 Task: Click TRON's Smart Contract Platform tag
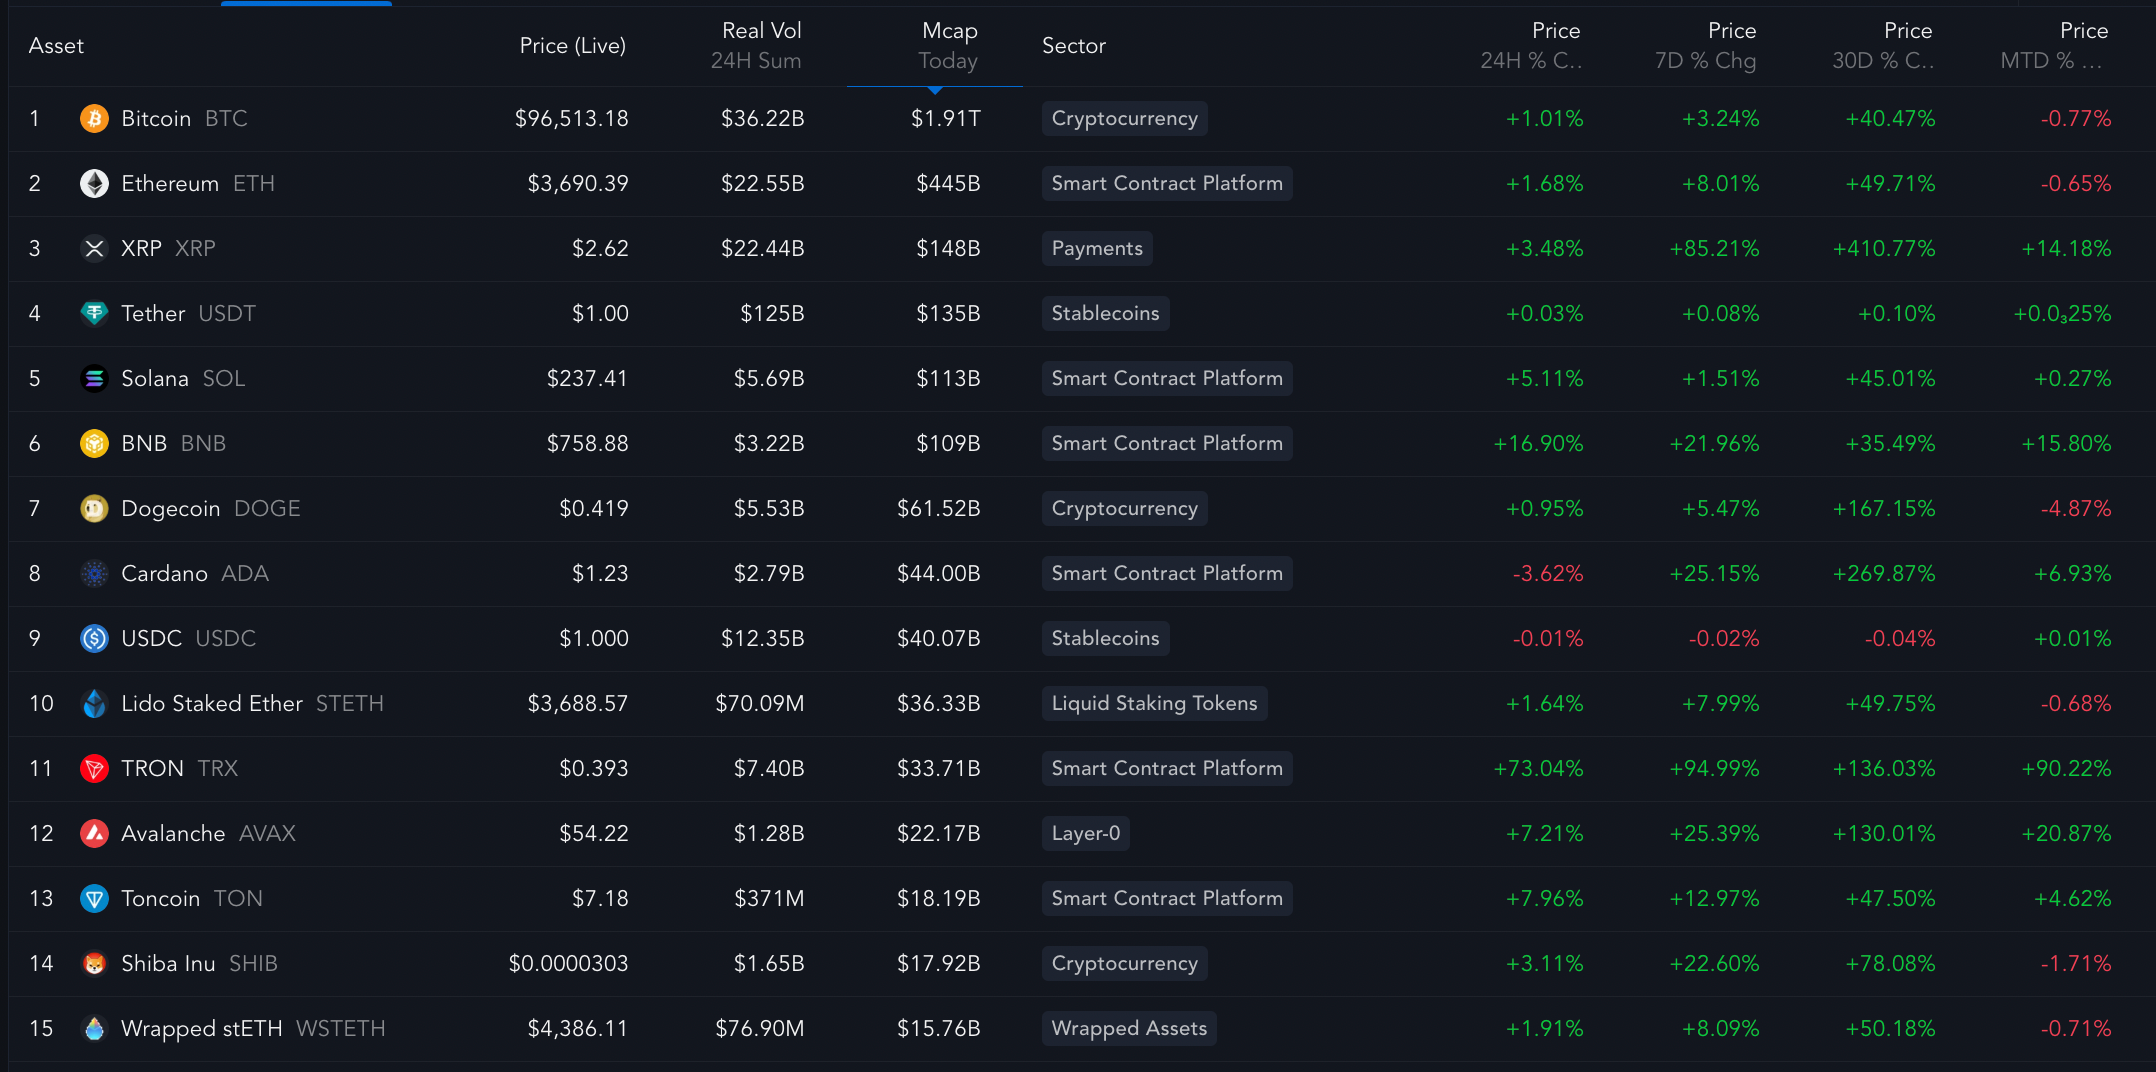pyautogui.click(x=1167, y=769)
